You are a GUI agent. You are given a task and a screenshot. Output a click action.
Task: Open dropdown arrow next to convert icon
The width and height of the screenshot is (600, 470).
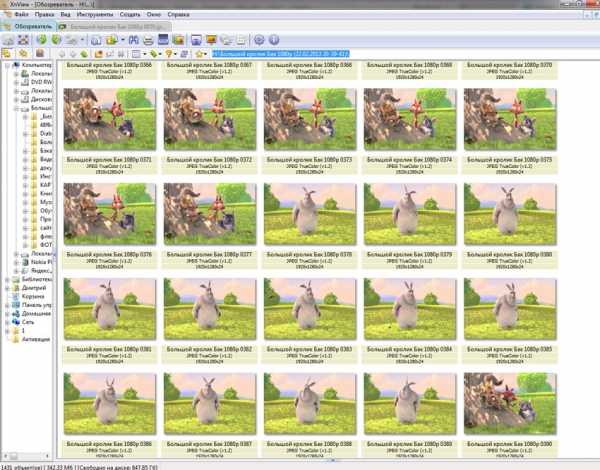tap(122, 40)
